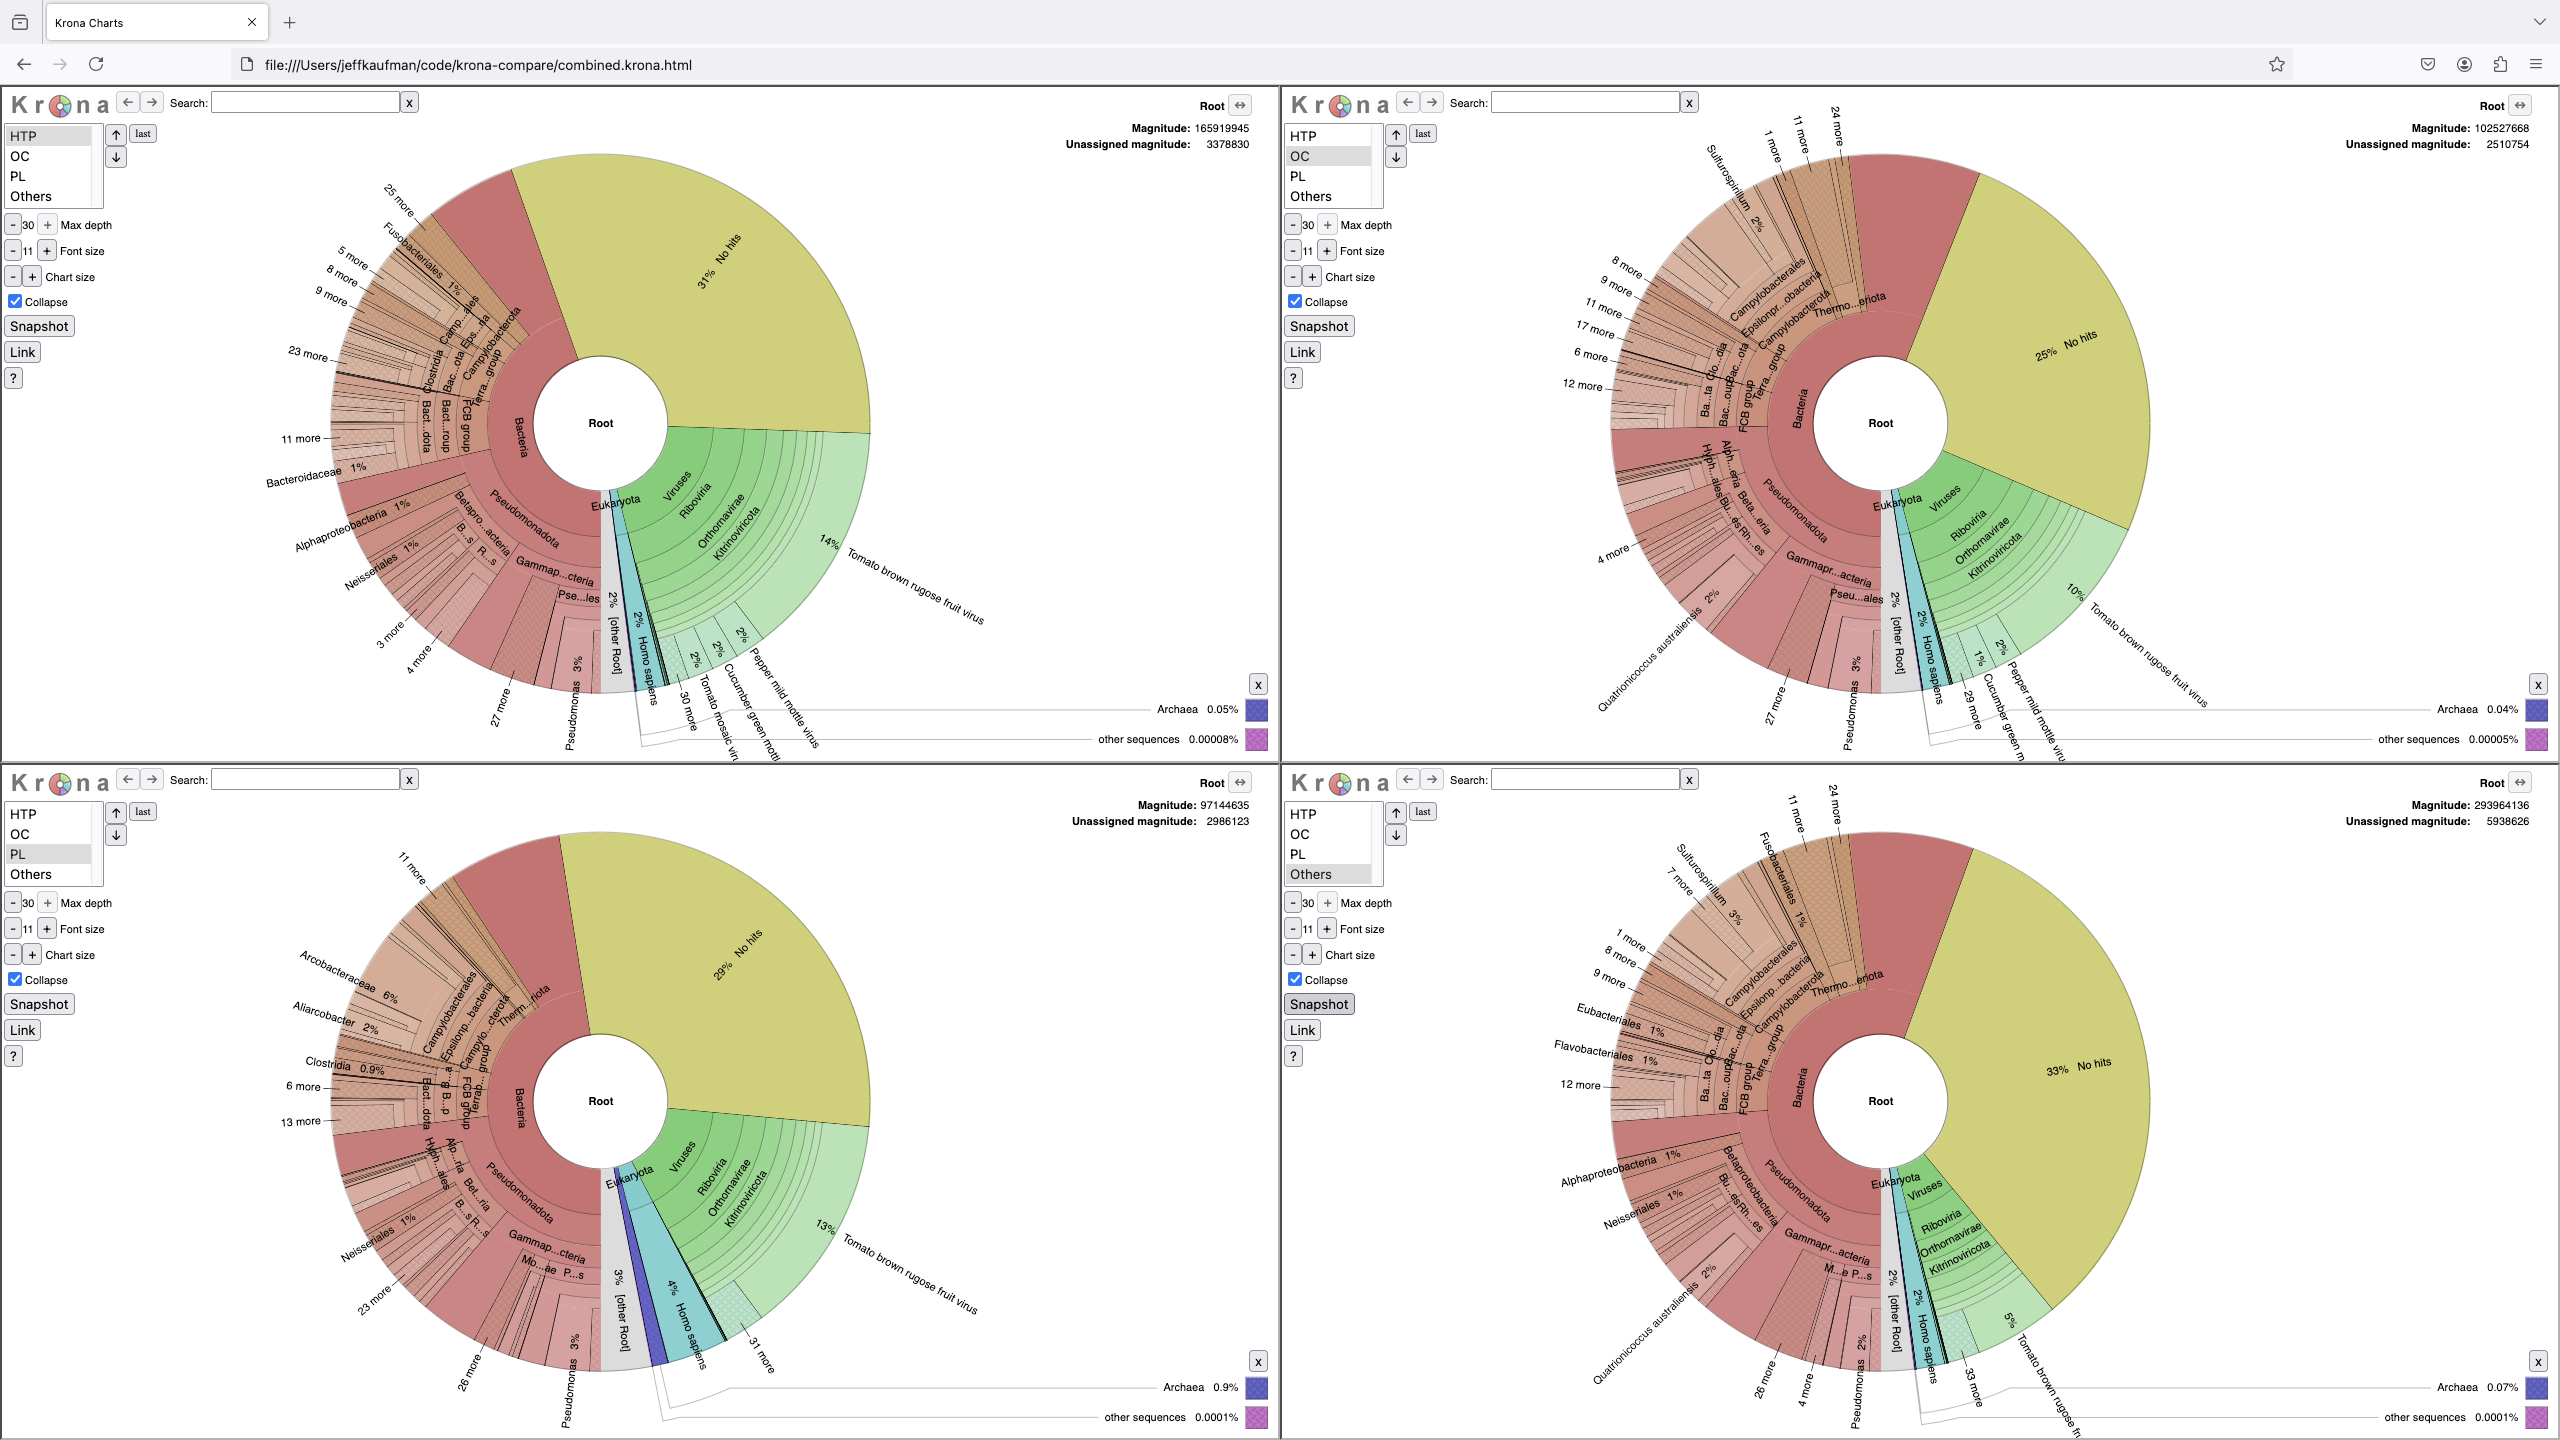Click Link button in top-right chart
Image resolution: width=2560 pixels, height=1440 pixels.
pos(1303,352)
